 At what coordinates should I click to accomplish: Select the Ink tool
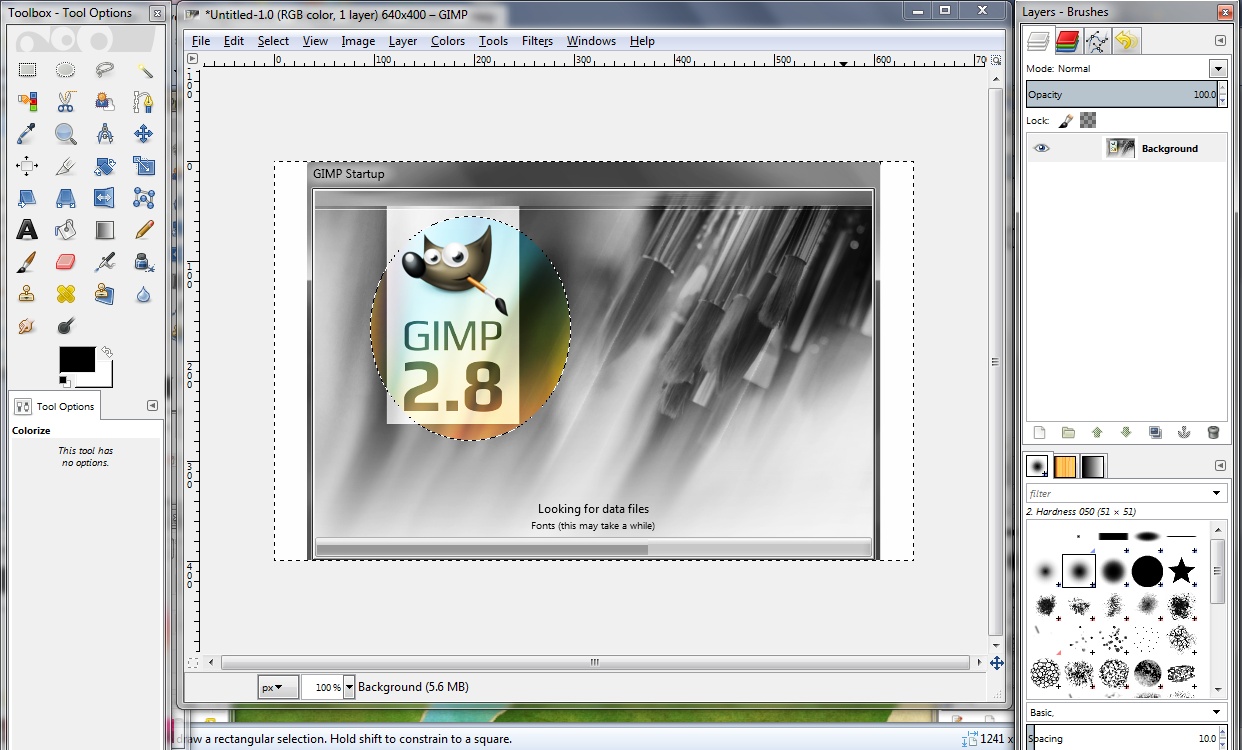[x=144, y=262]
